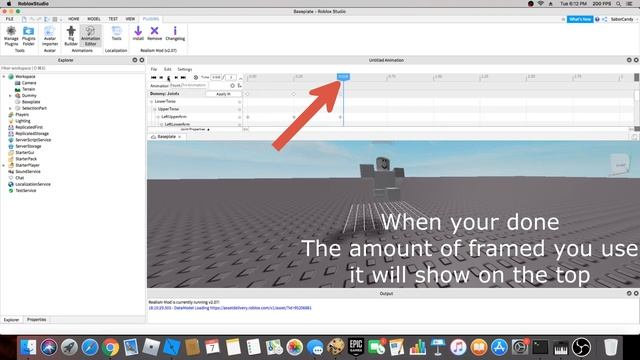Open the Rig Builder tool
The height and width of the screenshot is (360, 640).
tap(71, 36)
